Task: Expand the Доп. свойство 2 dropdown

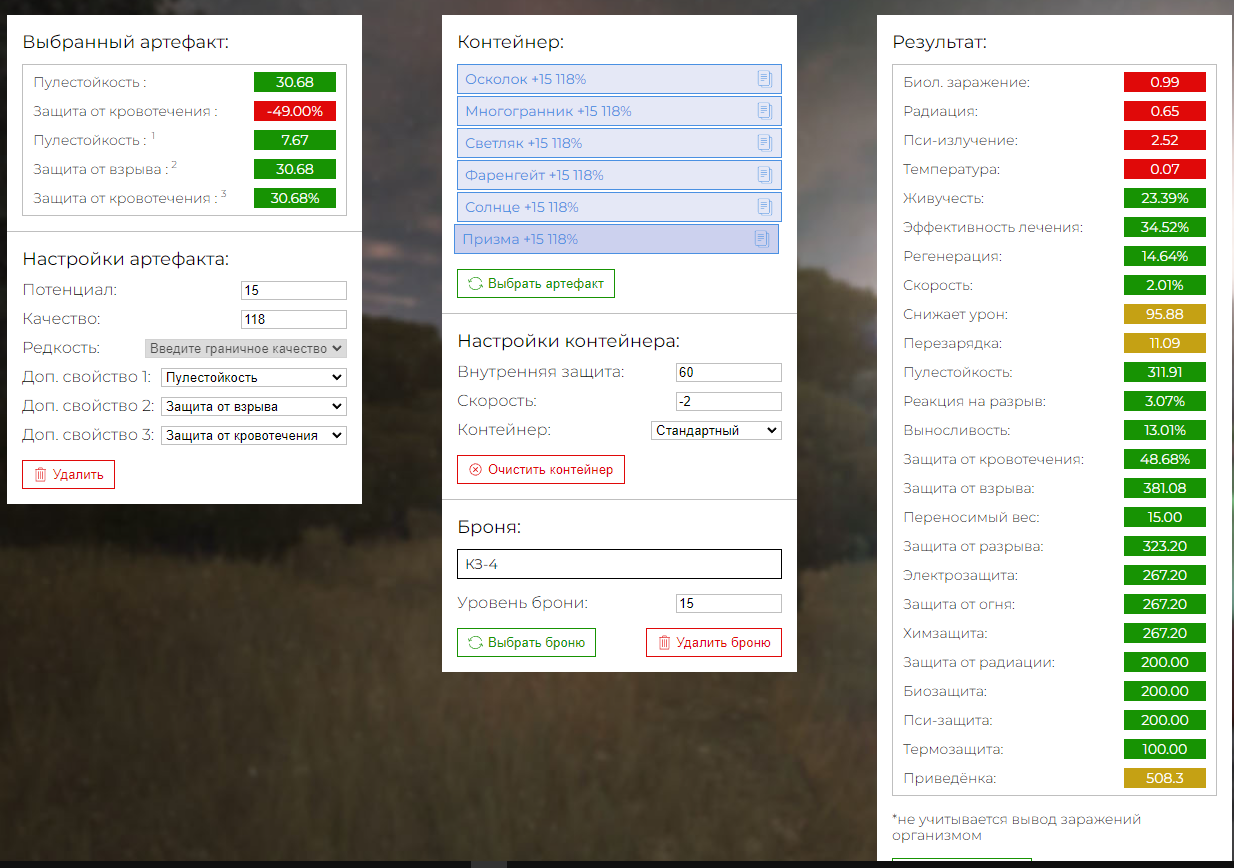Action: (253, 407)
